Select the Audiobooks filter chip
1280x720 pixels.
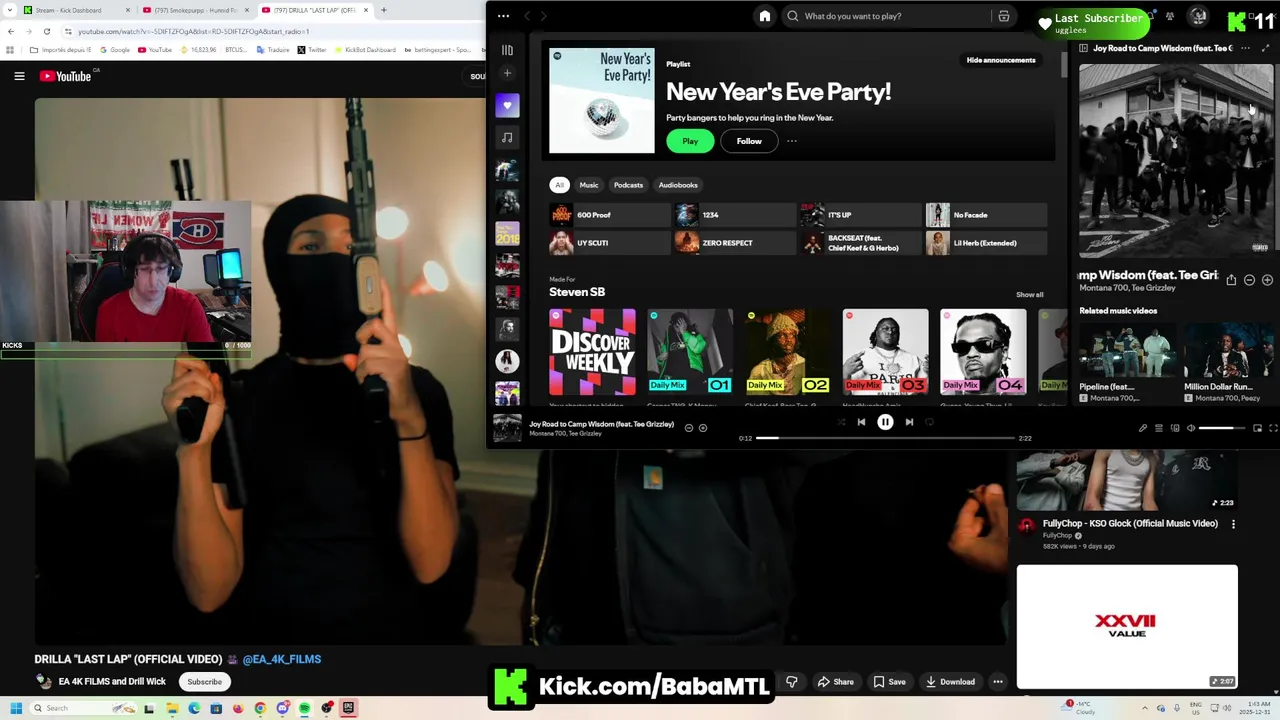[678, 185]
